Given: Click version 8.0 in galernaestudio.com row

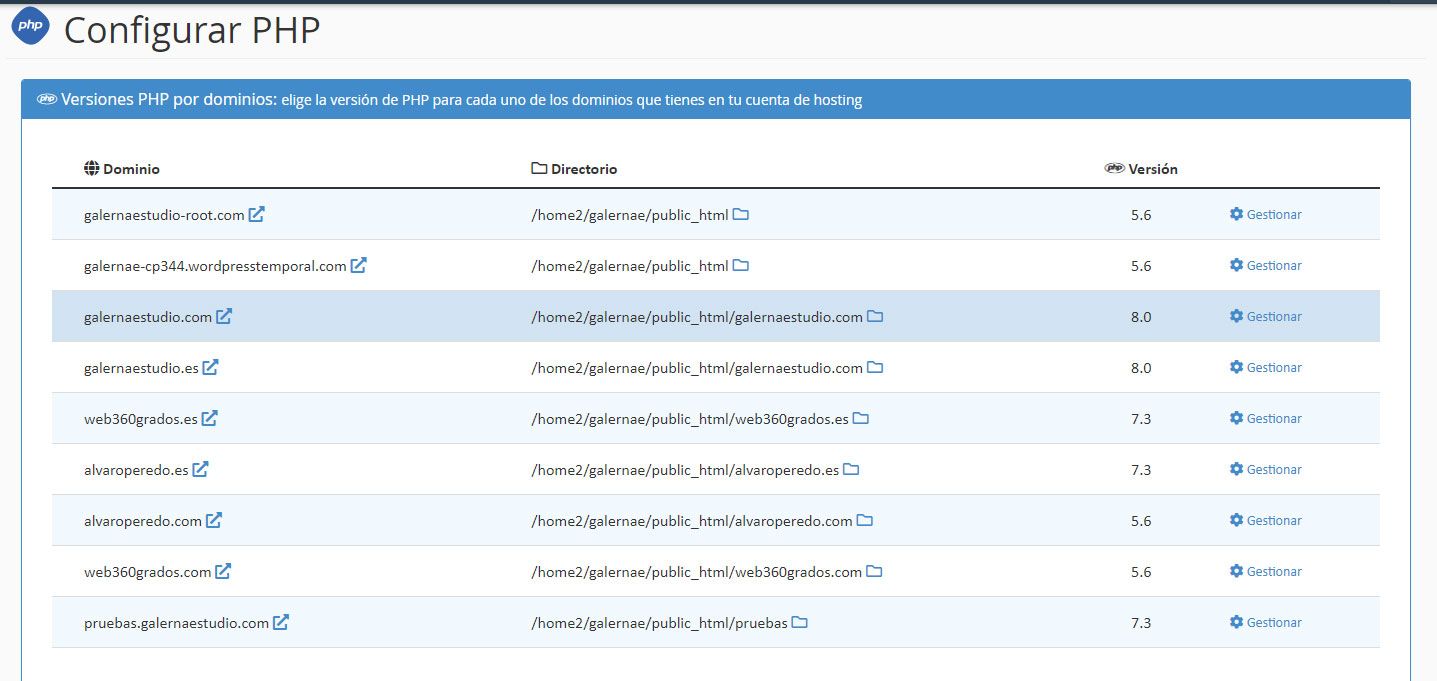Looking at the screenshot, I should [x=1141, y=317].
